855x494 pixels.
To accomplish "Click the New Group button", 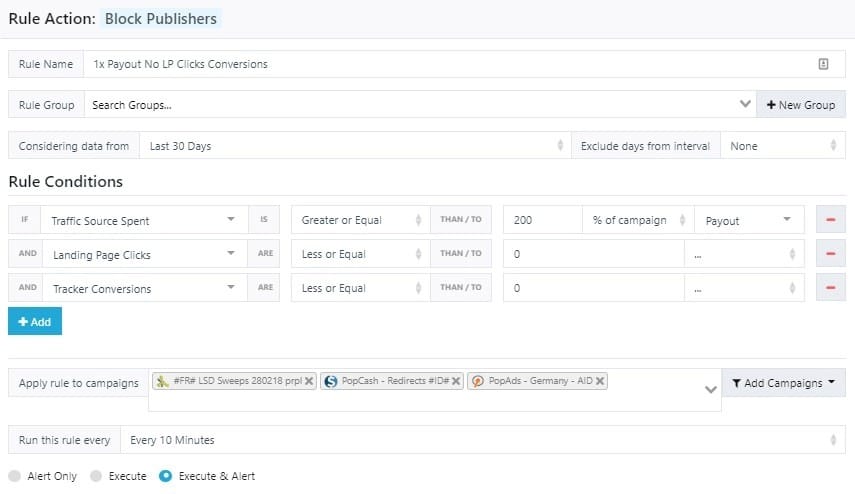I will [800, 105].
